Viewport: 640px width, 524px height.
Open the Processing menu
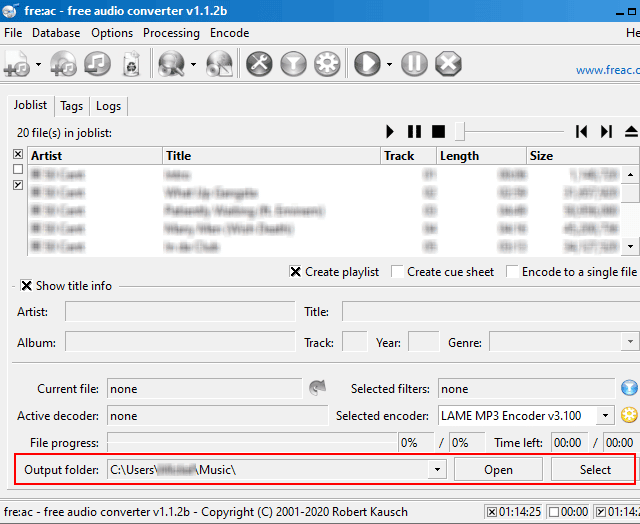click(x=171, y=33)
